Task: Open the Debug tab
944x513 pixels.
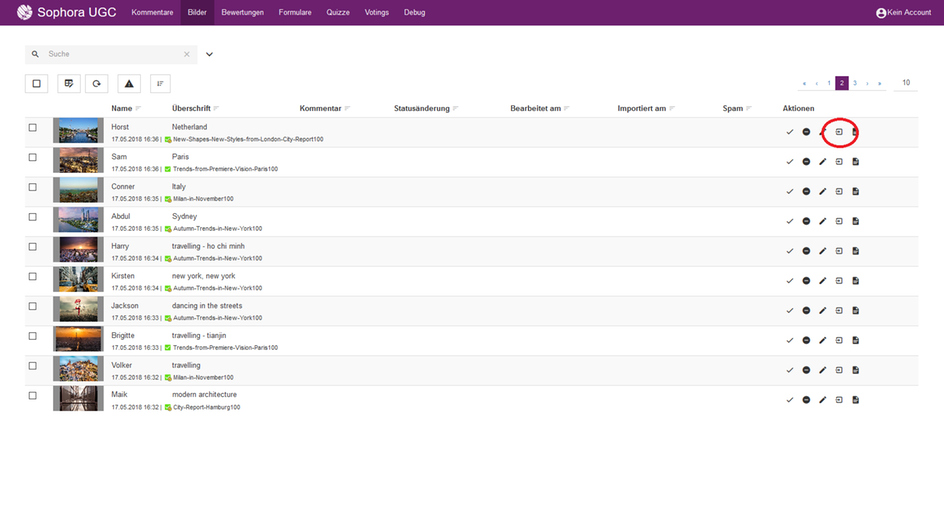Action: [x=415, y=13]
